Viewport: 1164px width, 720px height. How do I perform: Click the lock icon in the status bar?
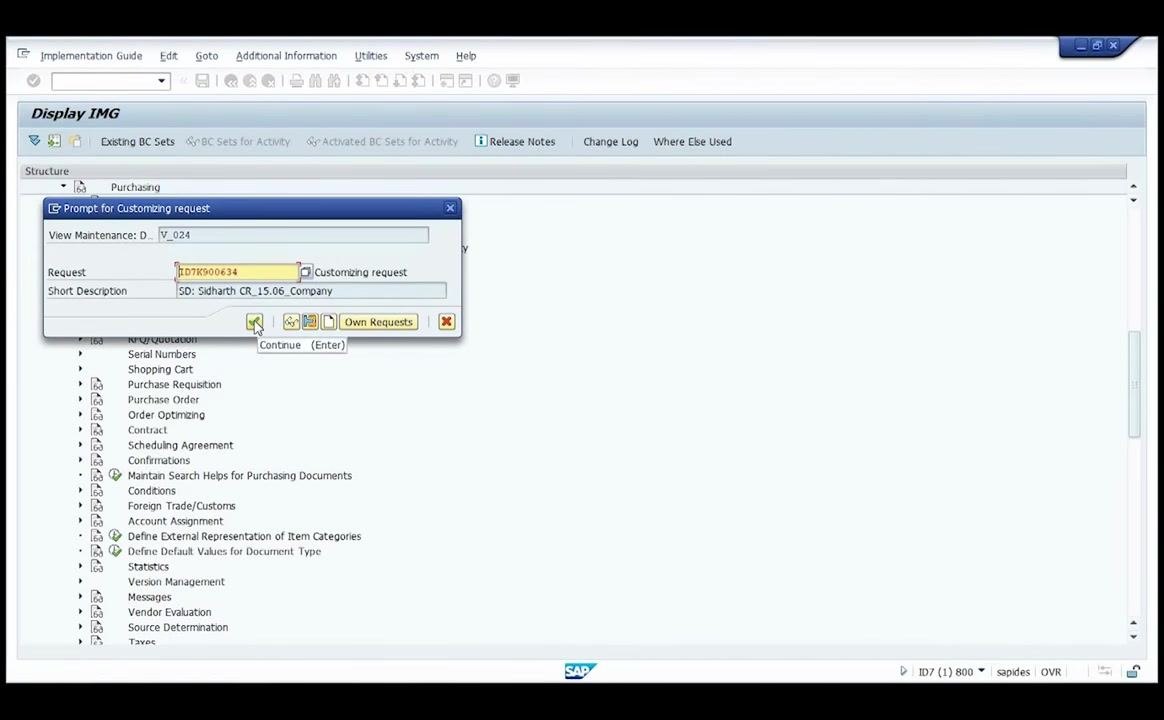(x=1133, y=672)
